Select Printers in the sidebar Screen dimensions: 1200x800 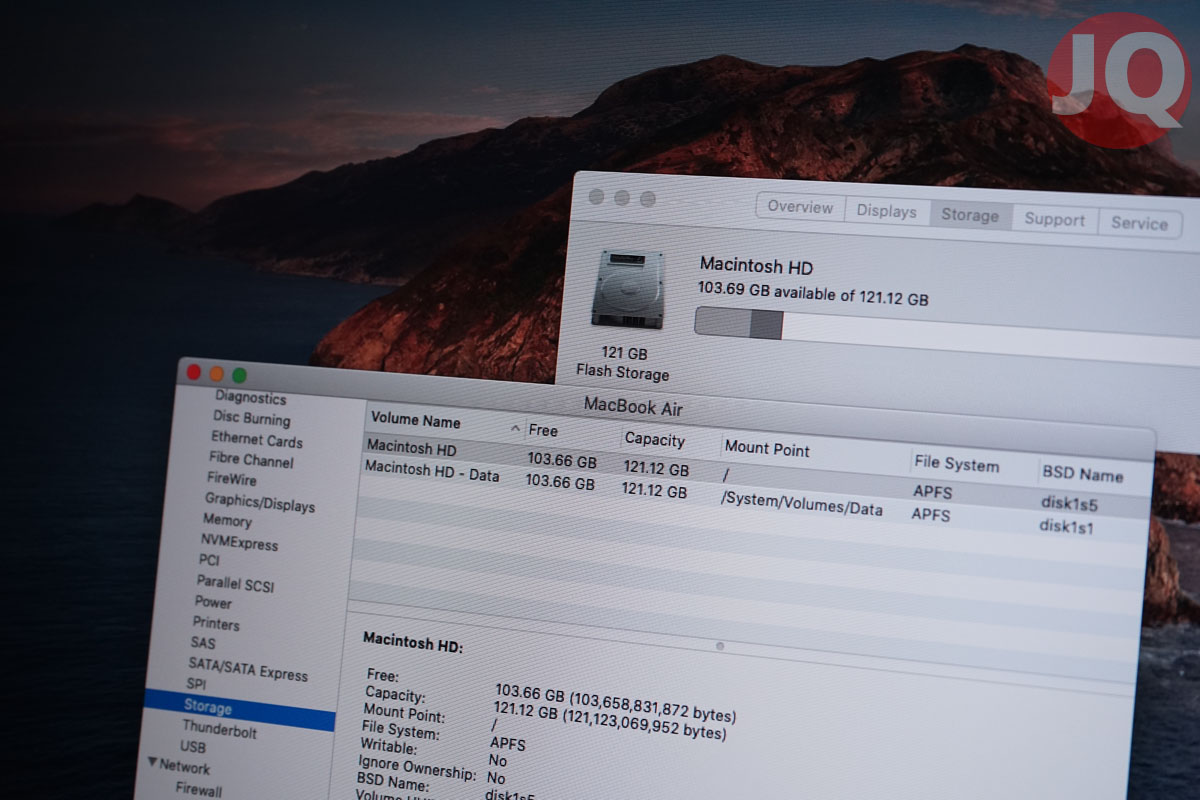point(216,623)
